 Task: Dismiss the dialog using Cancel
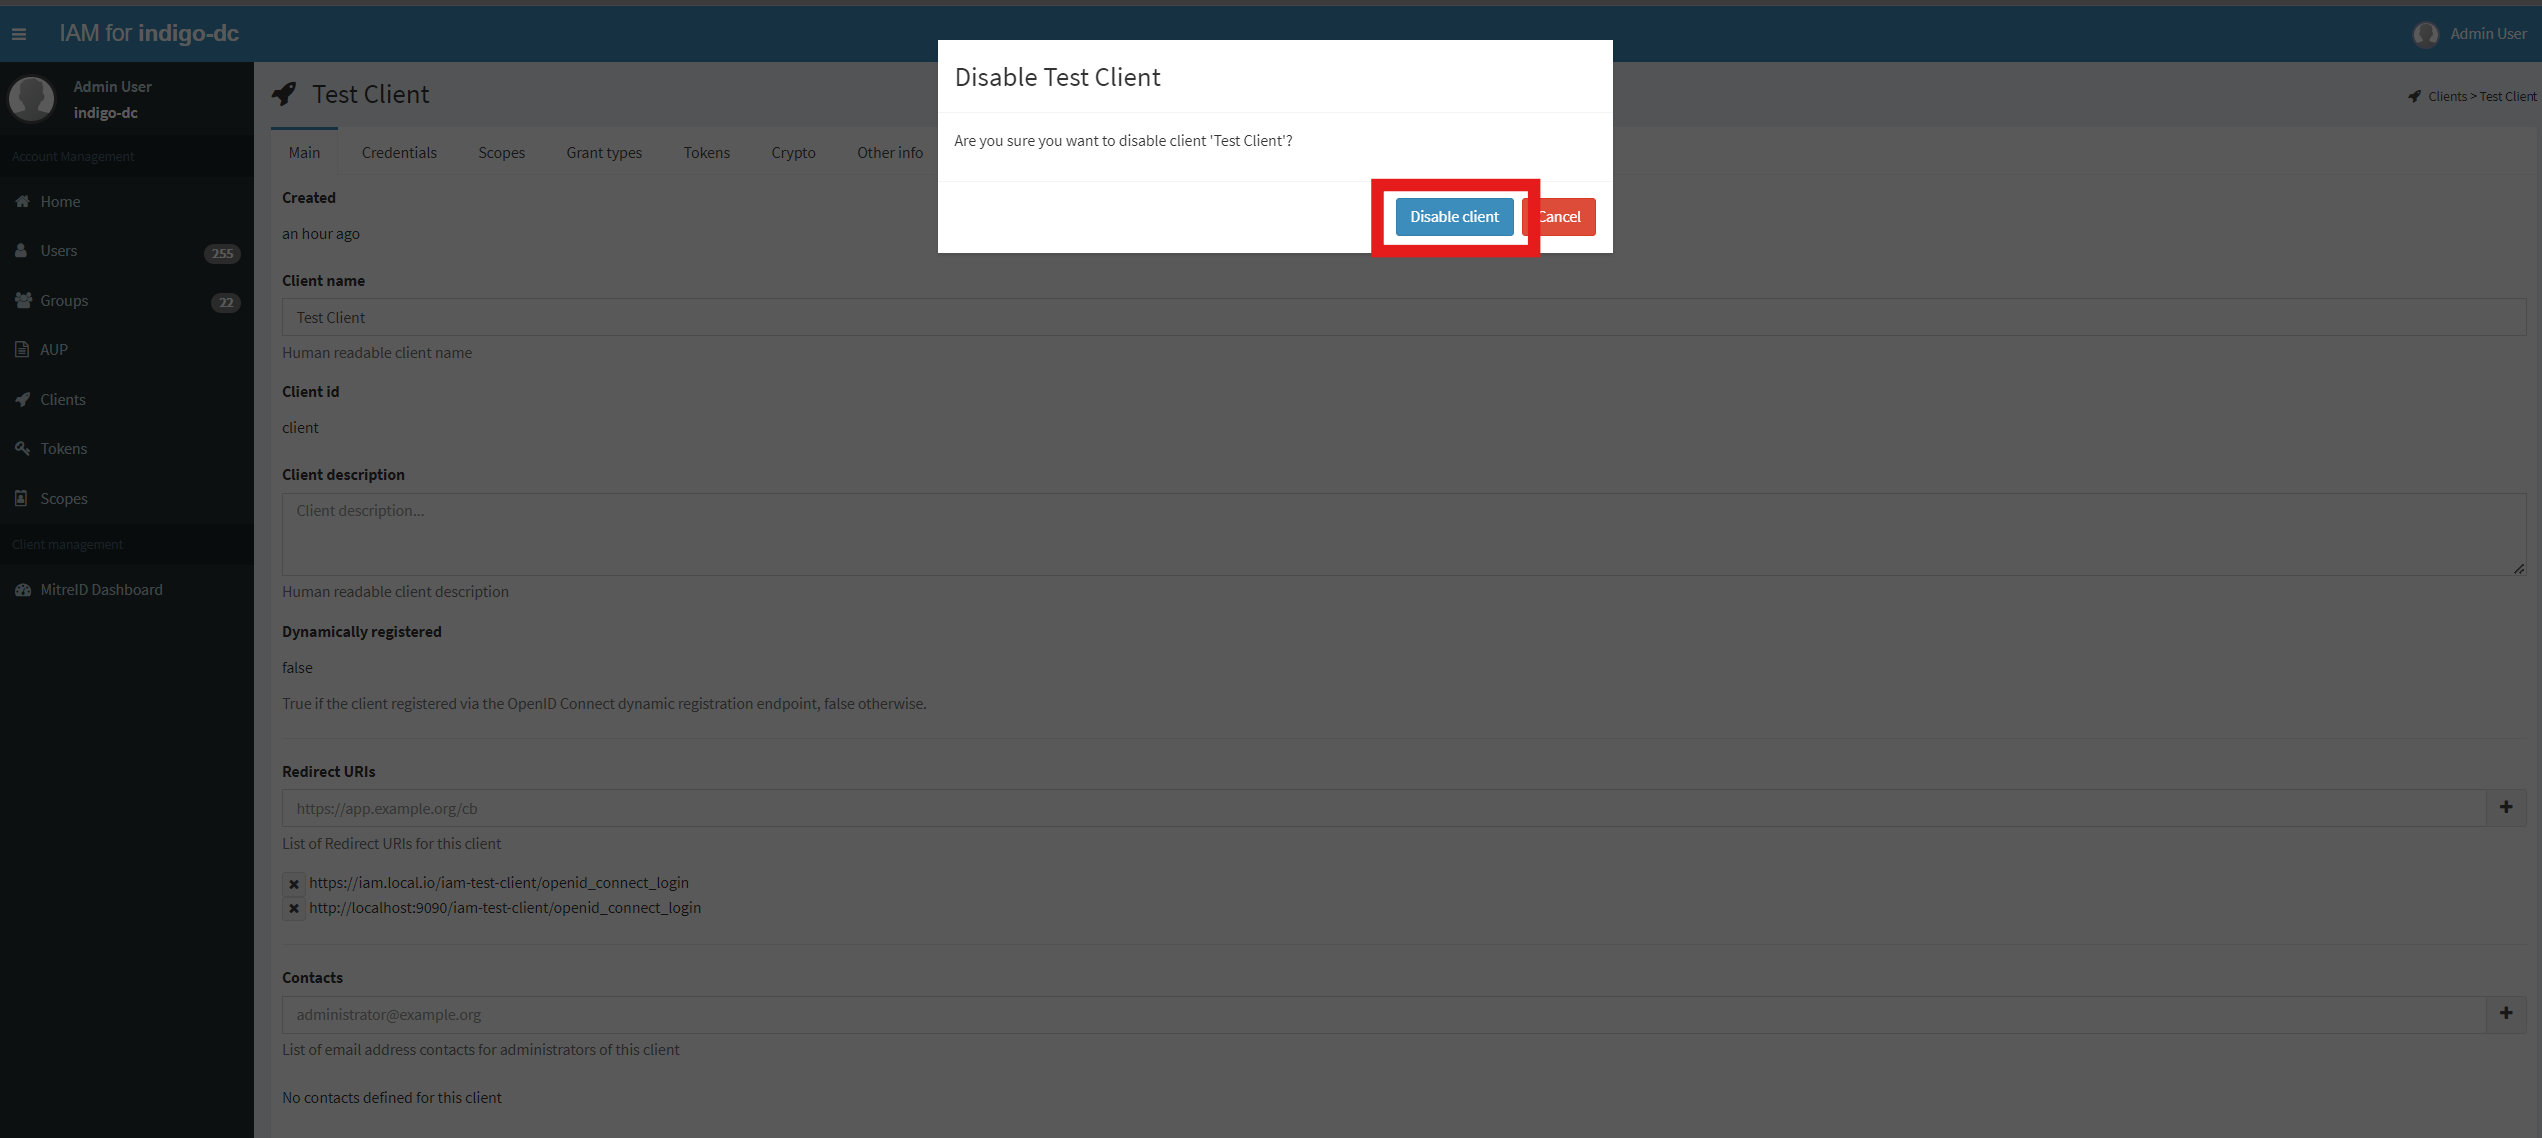click(x=1561, y=216)
